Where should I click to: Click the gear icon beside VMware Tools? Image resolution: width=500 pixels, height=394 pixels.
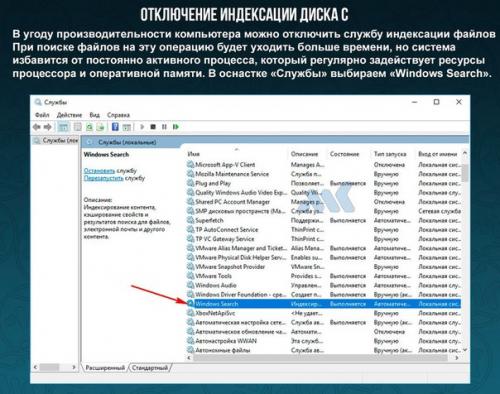pyautogui.click(x=190, y=276)
